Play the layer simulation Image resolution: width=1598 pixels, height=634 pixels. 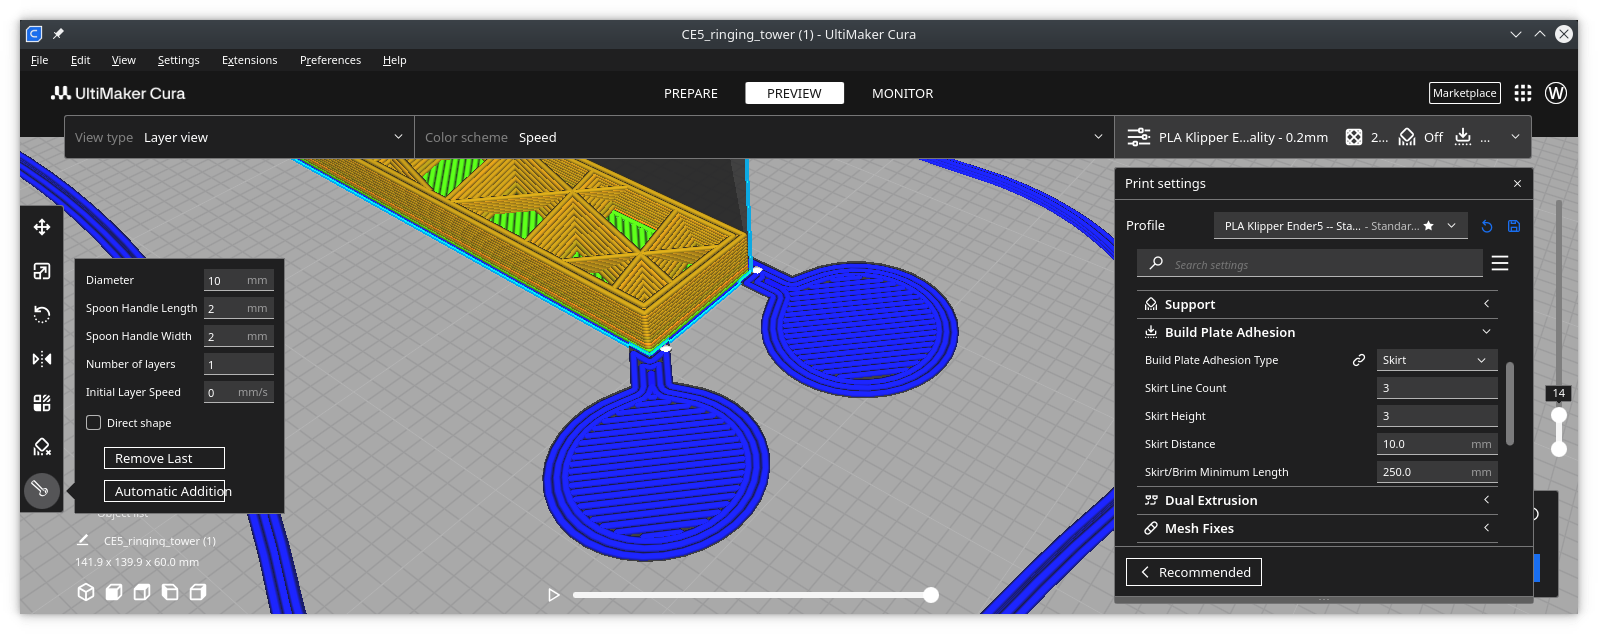554,595
